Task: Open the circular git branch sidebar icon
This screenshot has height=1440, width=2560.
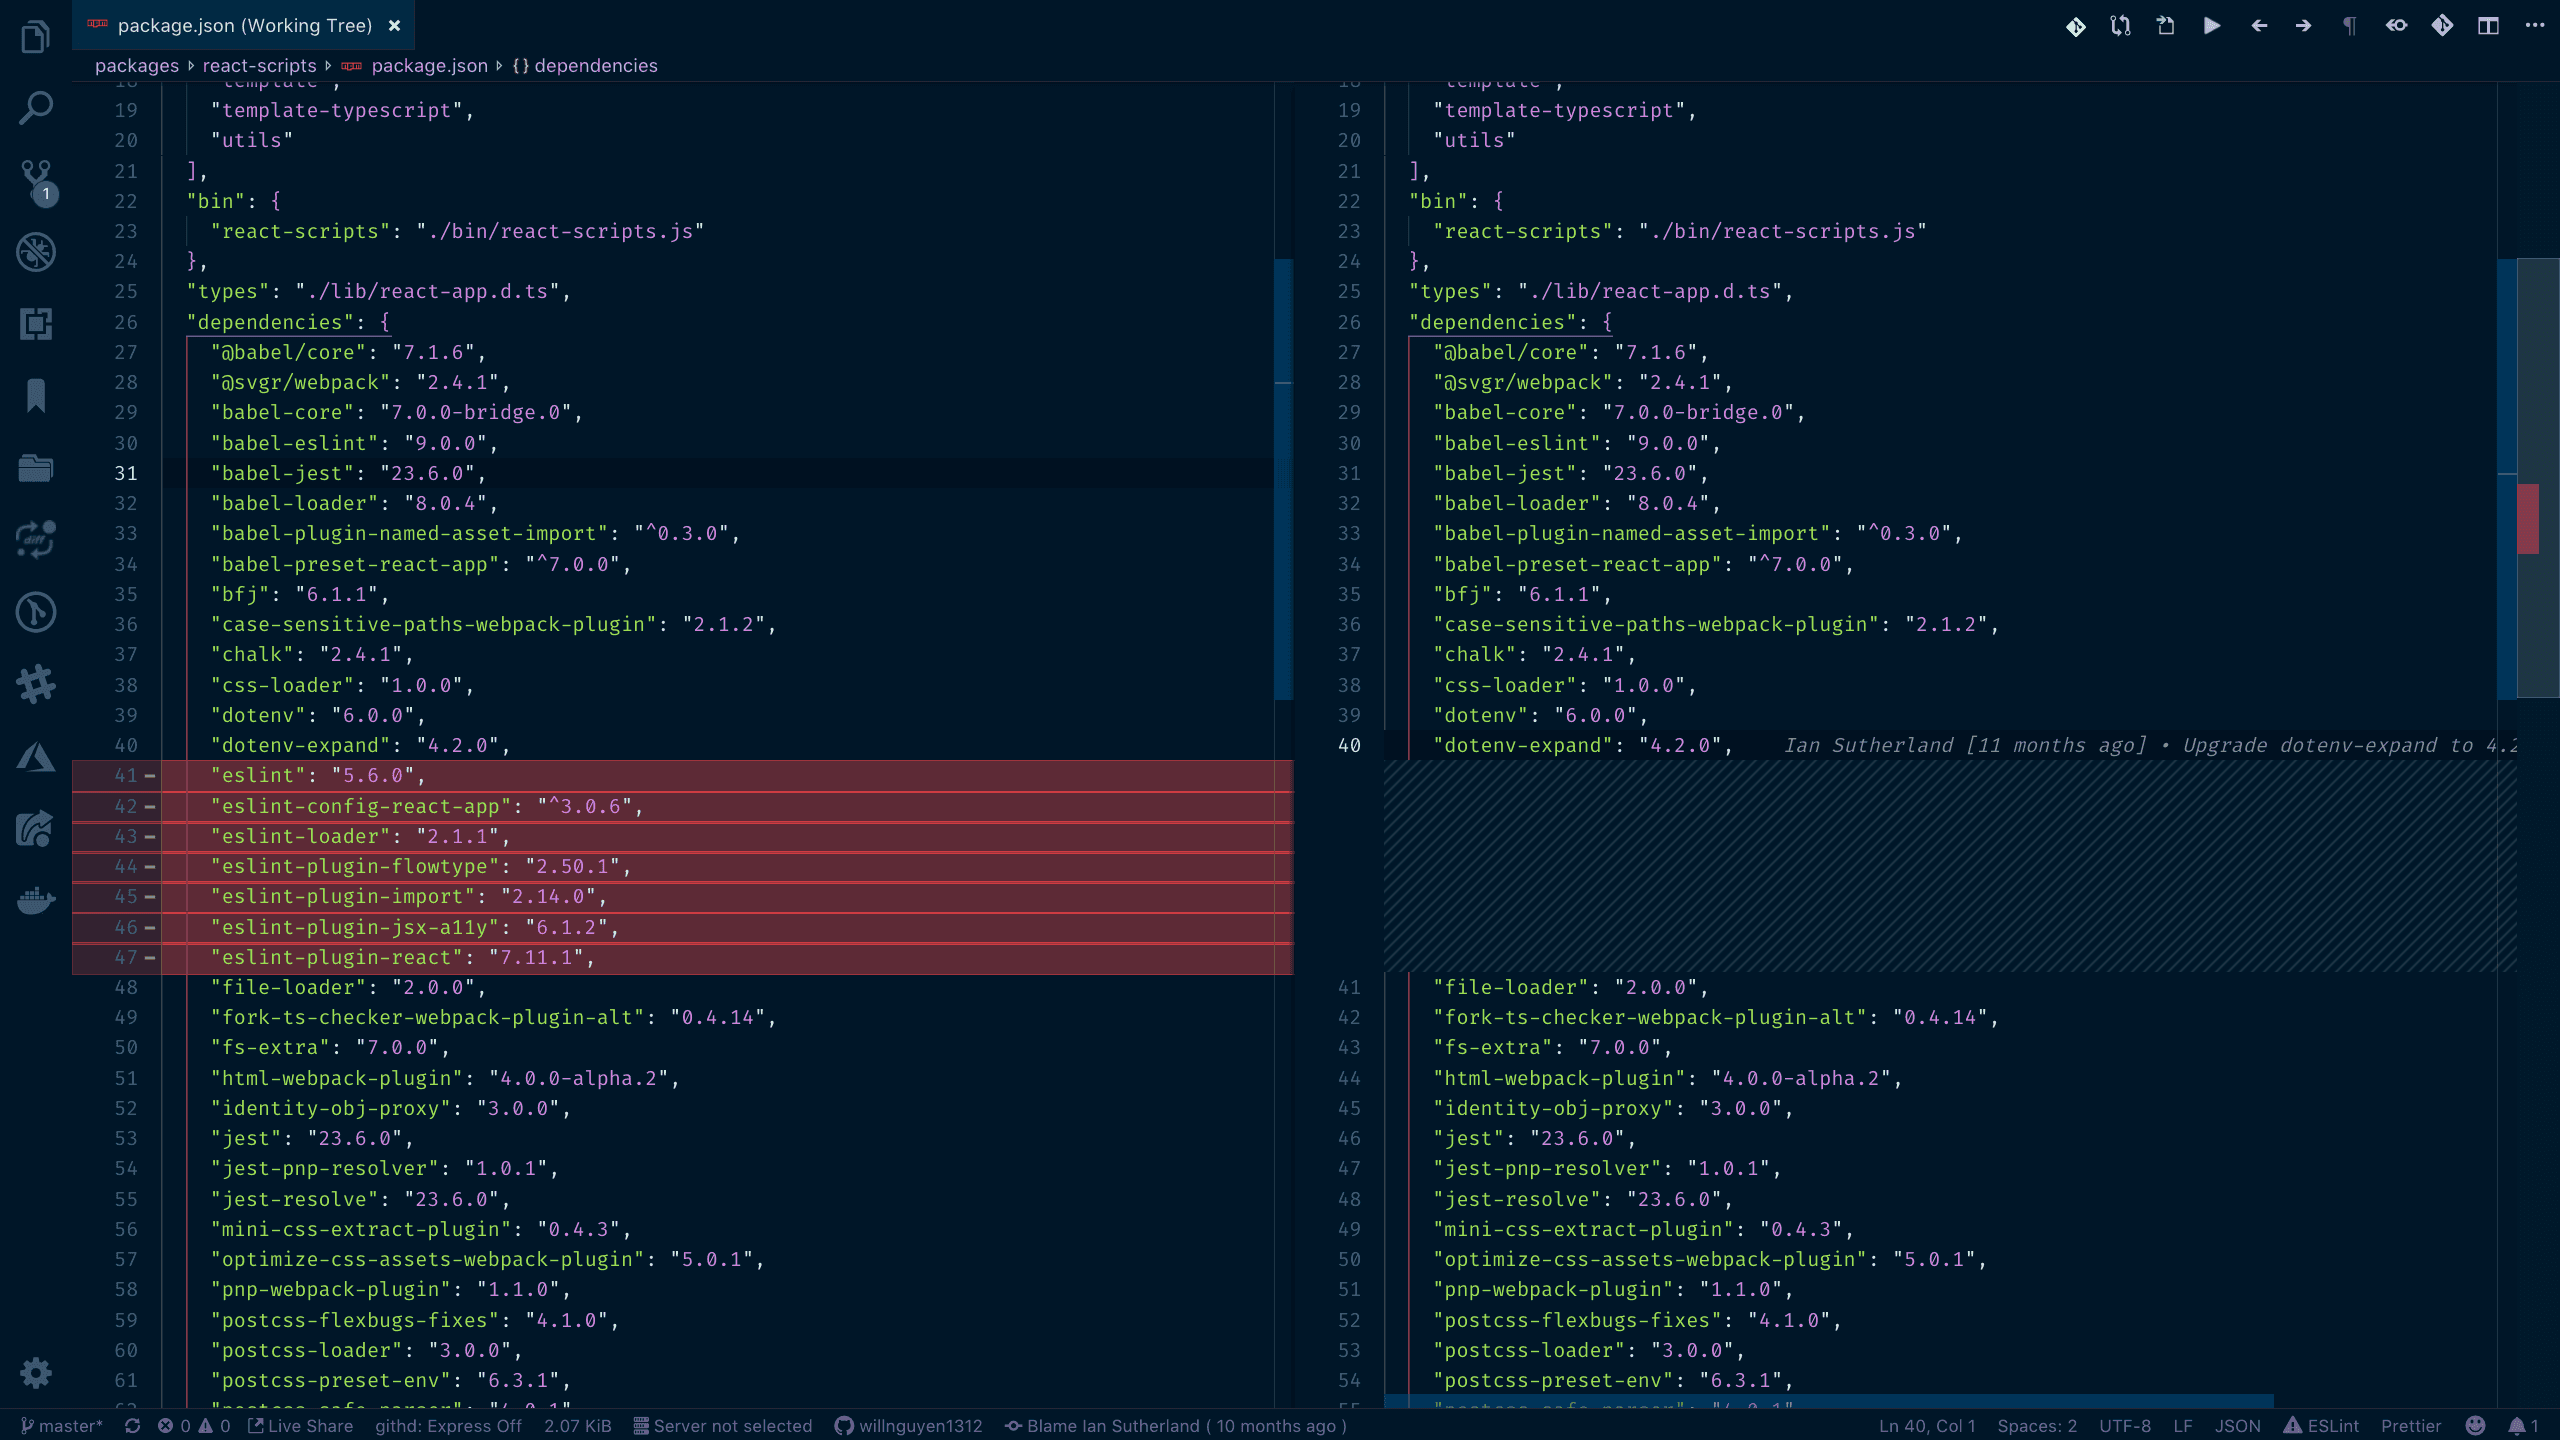Action: click(x=36, y=612)
